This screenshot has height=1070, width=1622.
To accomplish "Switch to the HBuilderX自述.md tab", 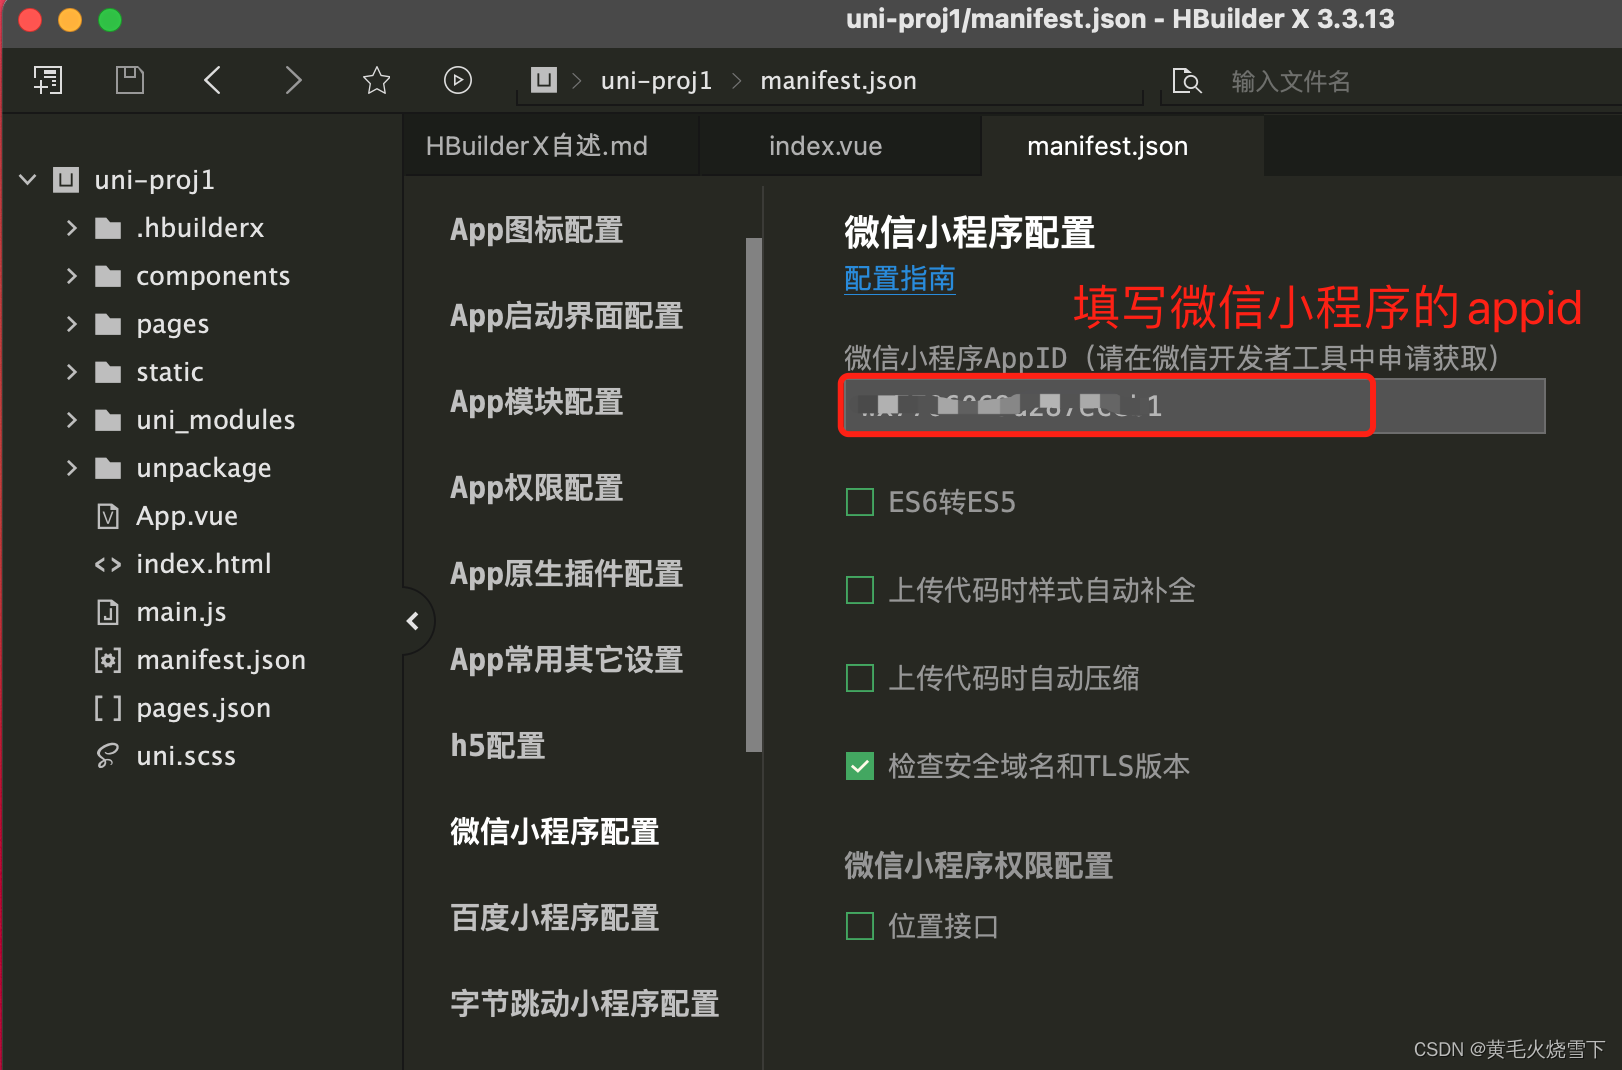I will pyautogui.click(x=537, y=145).
